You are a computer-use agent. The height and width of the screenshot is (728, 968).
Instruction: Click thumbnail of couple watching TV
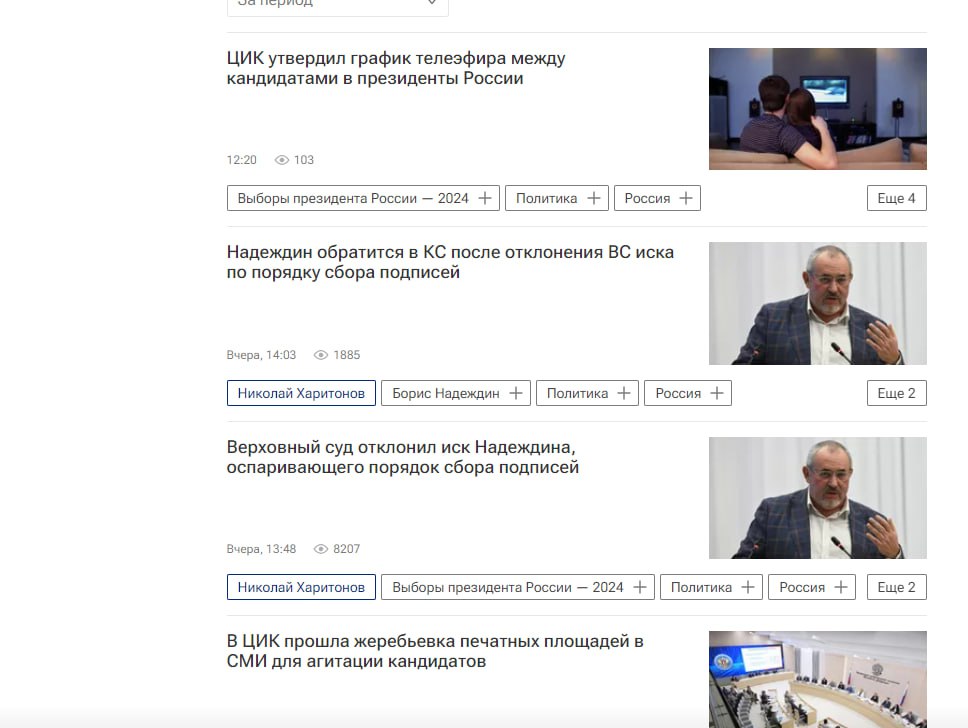click(817, 109)
